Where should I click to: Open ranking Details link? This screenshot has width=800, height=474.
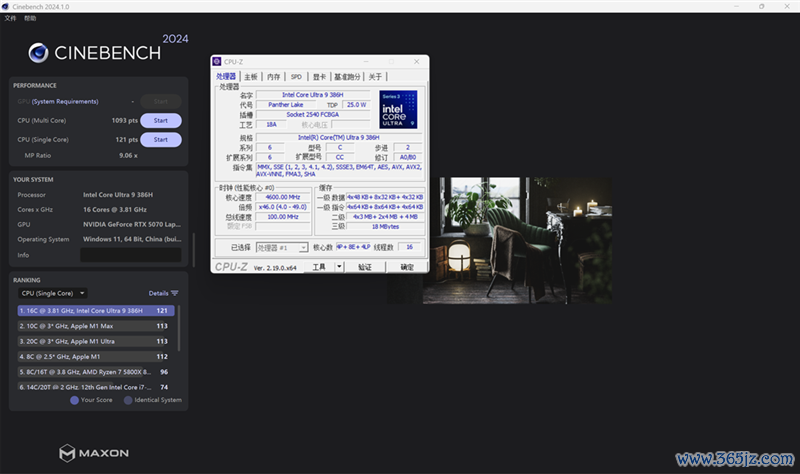tap(158, 293)
